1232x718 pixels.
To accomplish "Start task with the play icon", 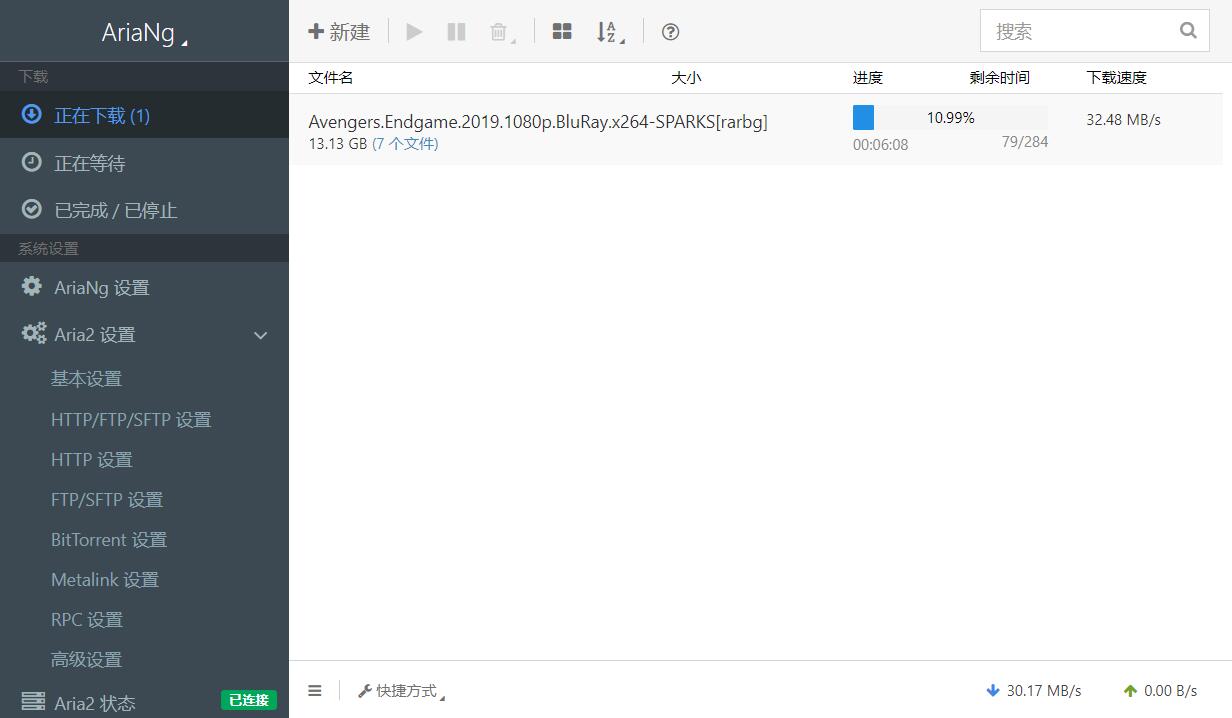I will click(414, 32).
